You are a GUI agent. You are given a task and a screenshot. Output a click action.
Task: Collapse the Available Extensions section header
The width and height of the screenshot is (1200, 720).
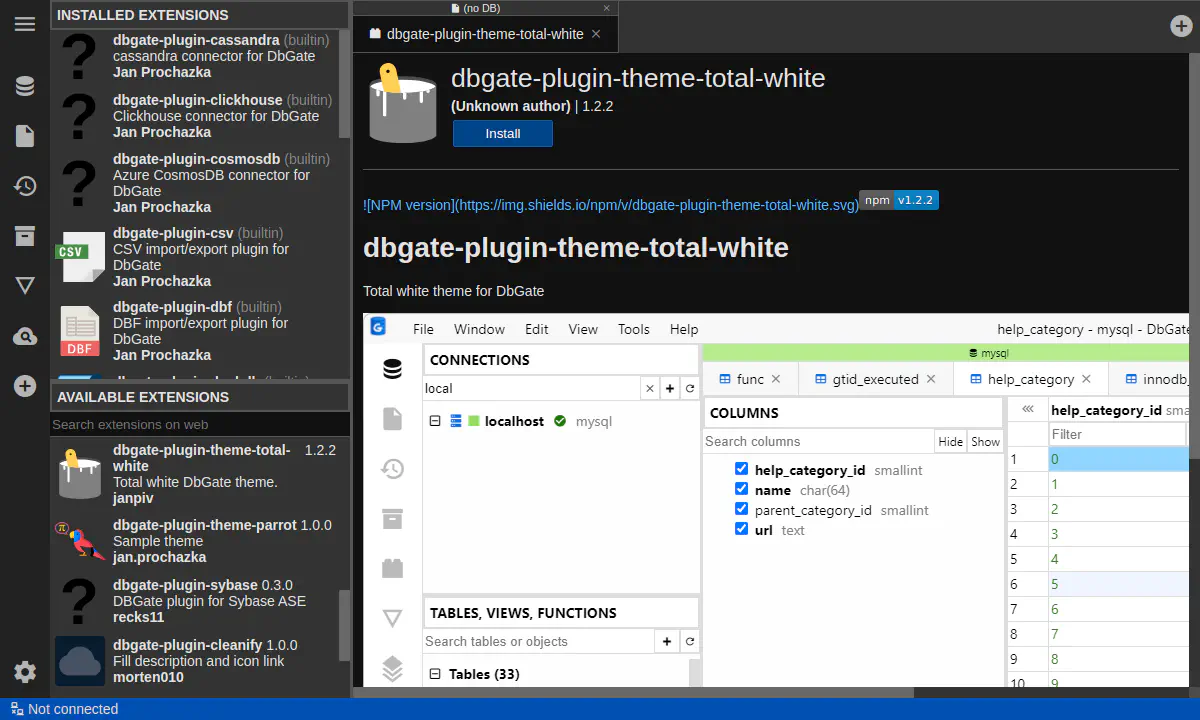point(200,397)
